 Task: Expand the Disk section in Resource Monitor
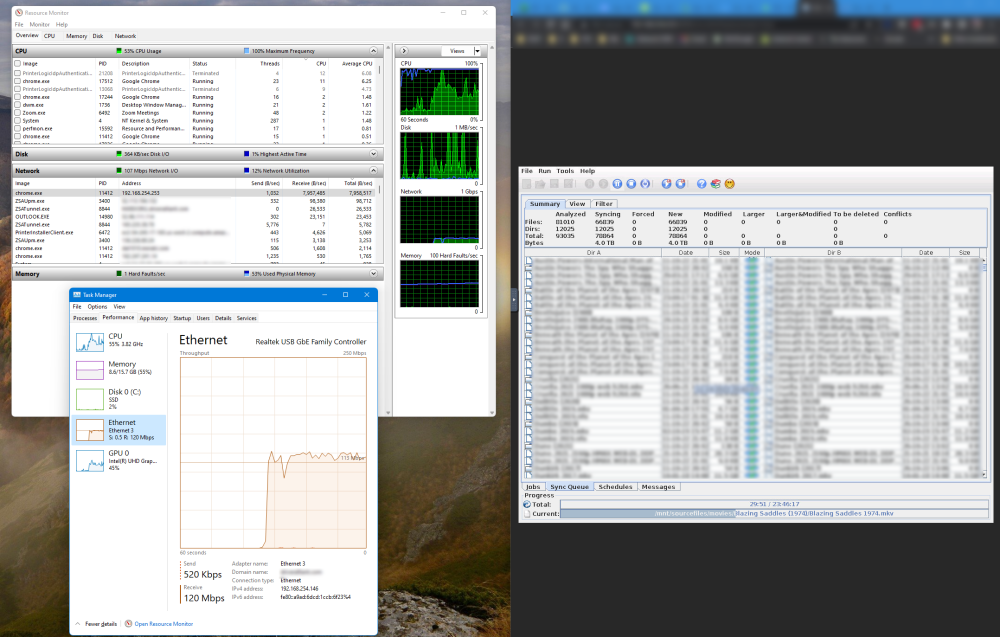click(x=373, y=154)
